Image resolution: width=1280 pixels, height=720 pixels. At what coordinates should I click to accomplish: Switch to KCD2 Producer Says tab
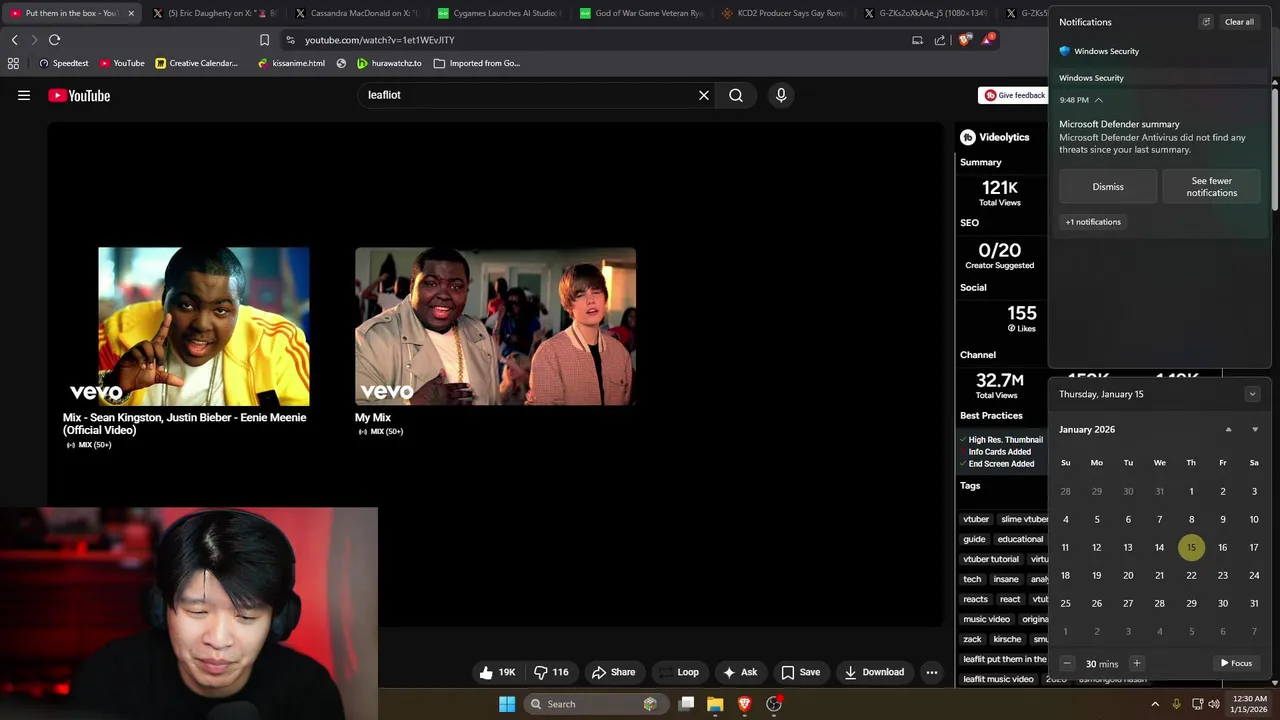tap(784, 13)
